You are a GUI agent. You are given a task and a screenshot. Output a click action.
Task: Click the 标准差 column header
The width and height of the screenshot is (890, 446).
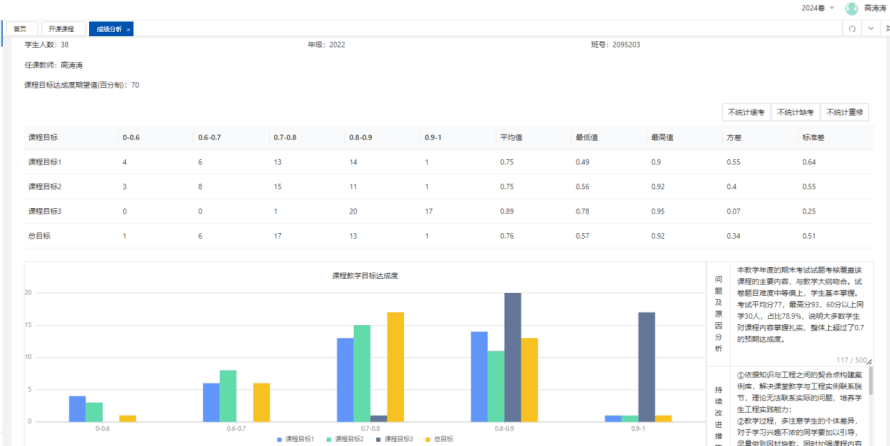click(x=810, y=136)
